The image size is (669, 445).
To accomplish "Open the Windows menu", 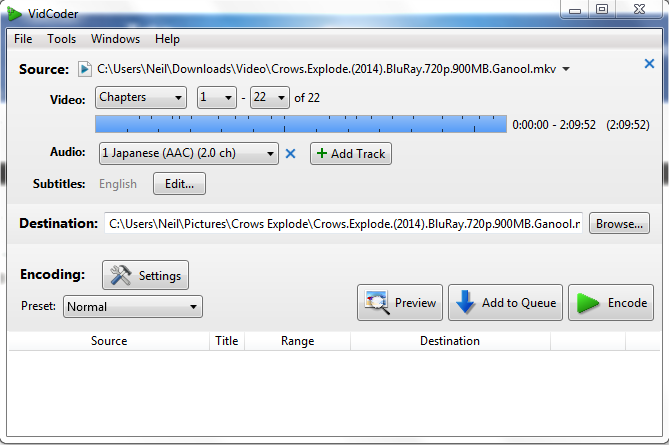I will pyautogui.click(x=115, y=39).
